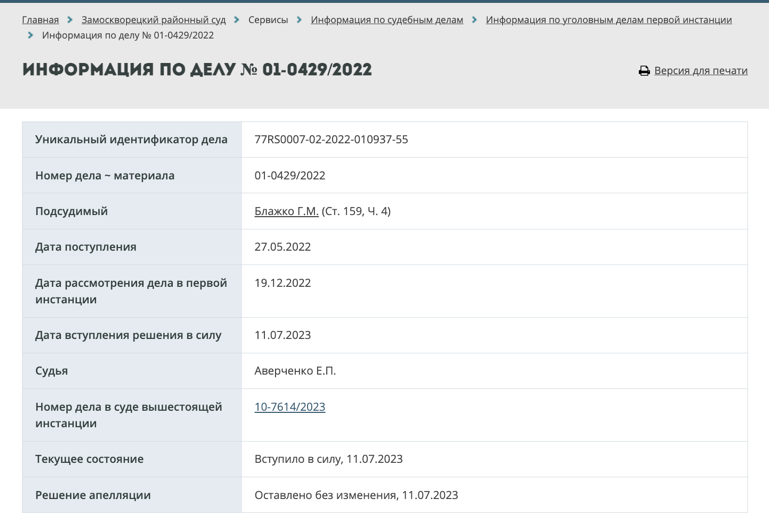The height and width of the screenshot is (520, 769).
Task: Click the article text (Ст. 159, Ч. 4)
Action: pyautogui.click(x=356, y=211)
